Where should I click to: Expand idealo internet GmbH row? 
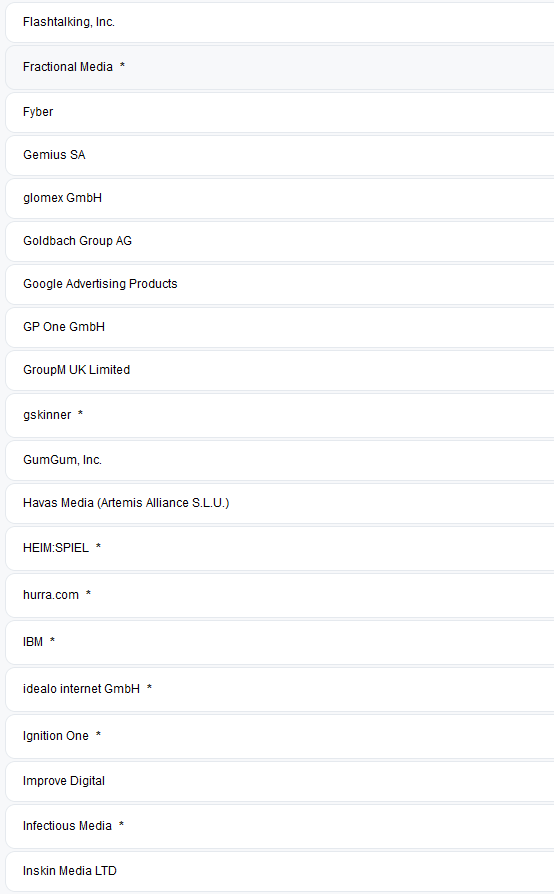click(280, 689)
